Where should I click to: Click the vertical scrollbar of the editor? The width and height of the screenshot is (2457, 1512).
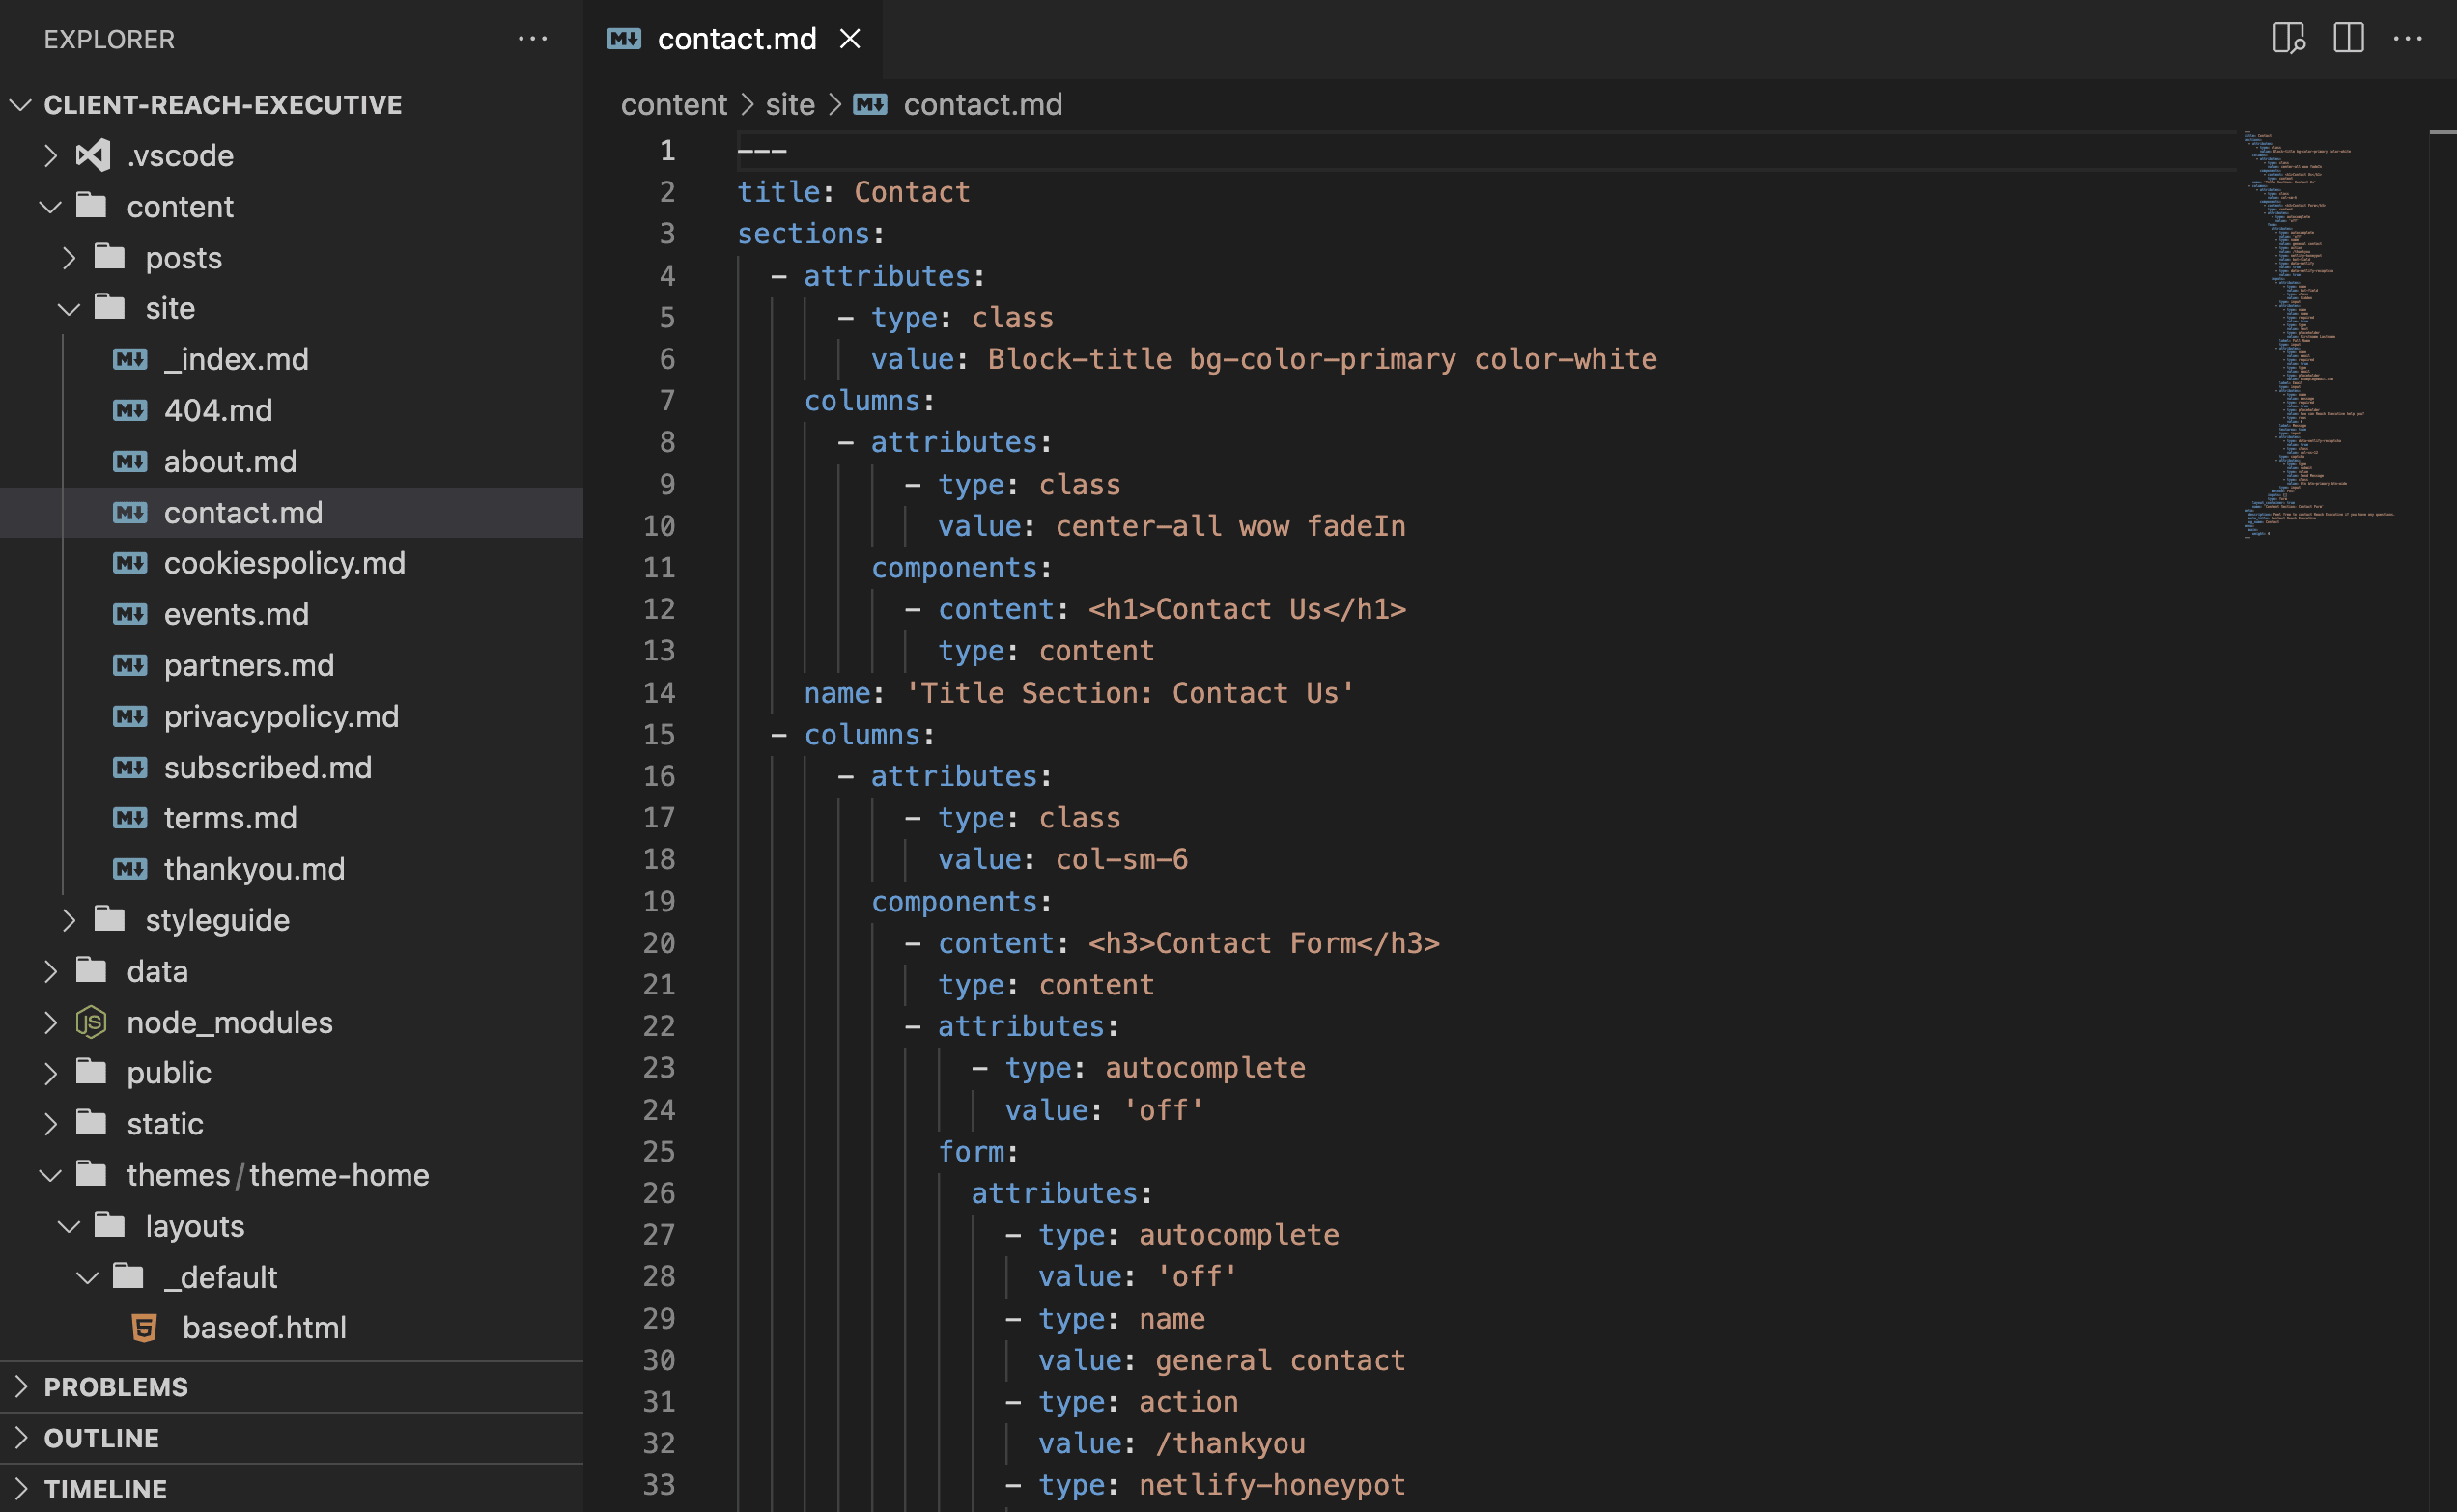coord(2442,820)
